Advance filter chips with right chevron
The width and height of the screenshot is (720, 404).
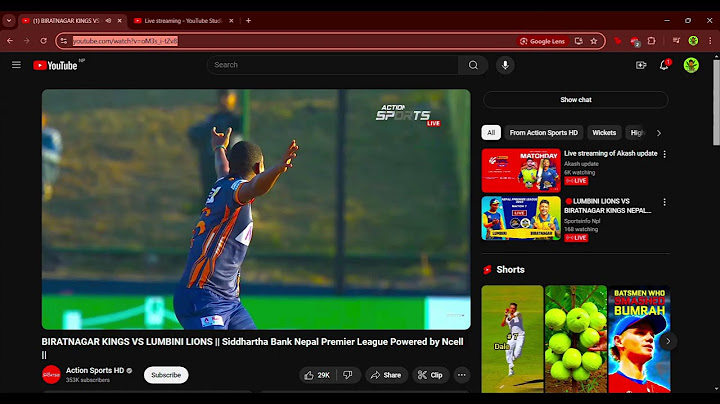[x=659, y=133]
